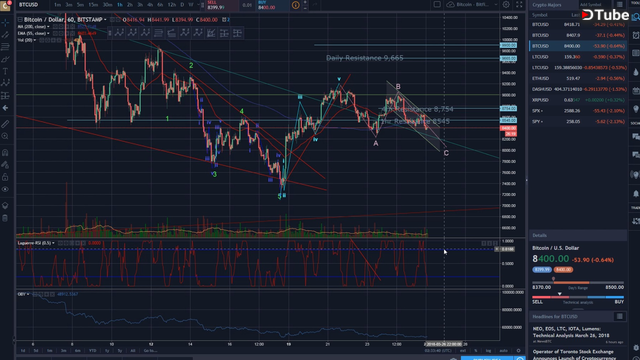The height and width of the screenshot is (360, 640).
Task: Switch to the D daily timeframe
Action: [182, 5]
